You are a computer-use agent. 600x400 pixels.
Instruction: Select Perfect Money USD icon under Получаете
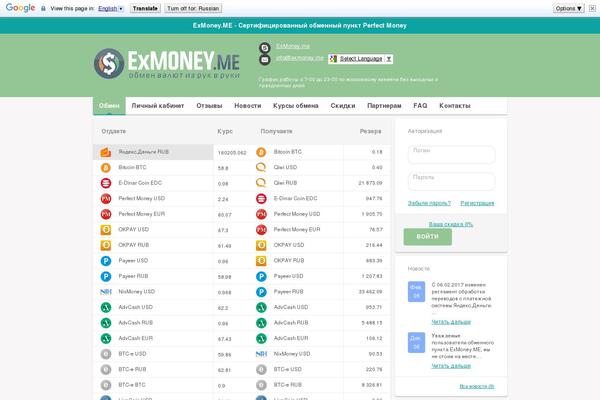point(261,214)
